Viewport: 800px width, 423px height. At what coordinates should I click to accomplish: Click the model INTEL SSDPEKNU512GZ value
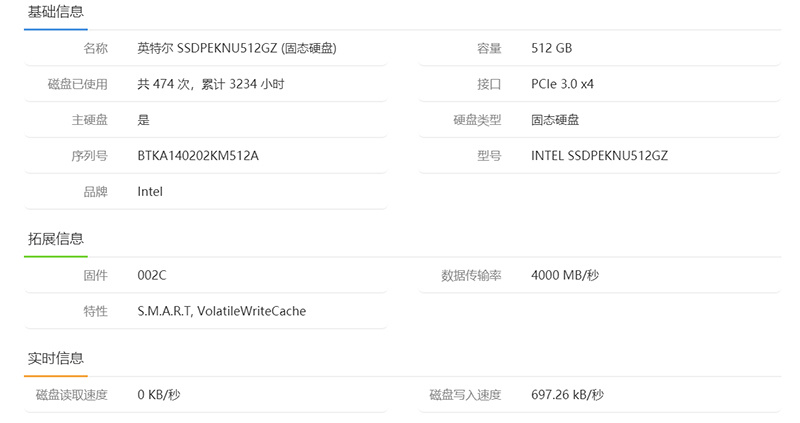pos(598,156)
